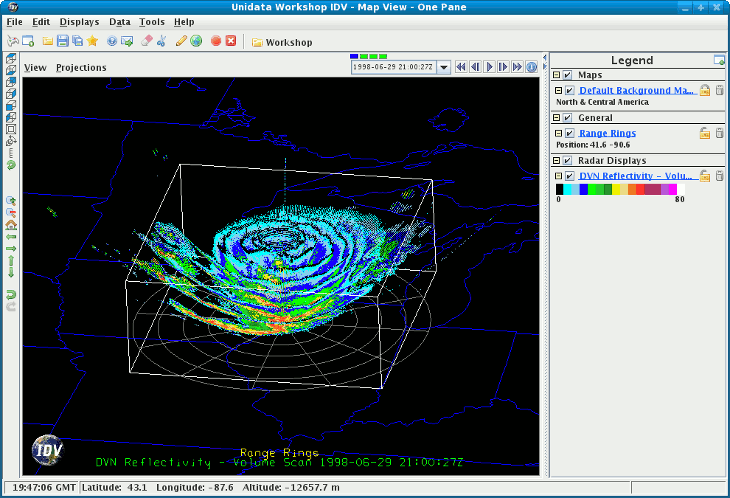Click the Default Background Maps link
Image resolution: width=730 pixels, height=498 pixels.
point(636,90)
